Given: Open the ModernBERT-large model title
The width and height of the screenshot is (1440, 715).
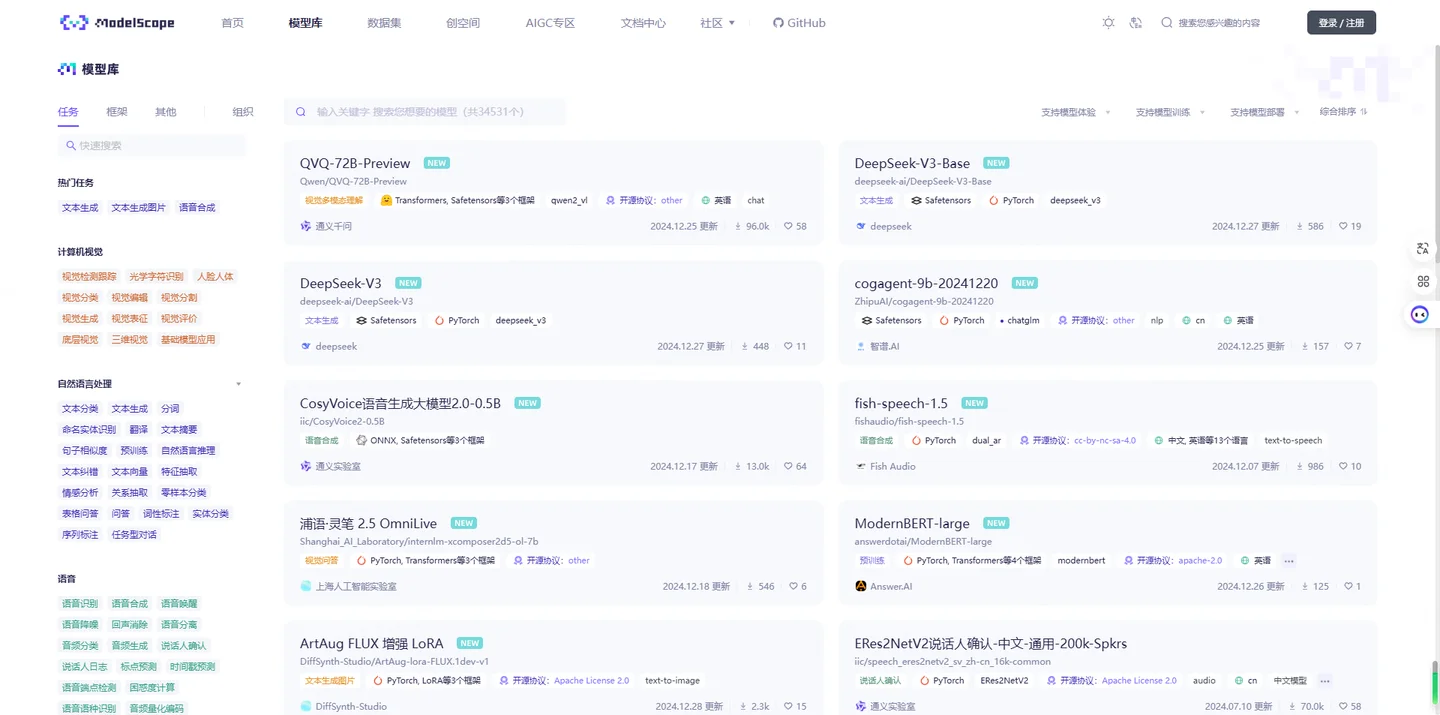Looking at the screenshot, I should coord(912,523).
